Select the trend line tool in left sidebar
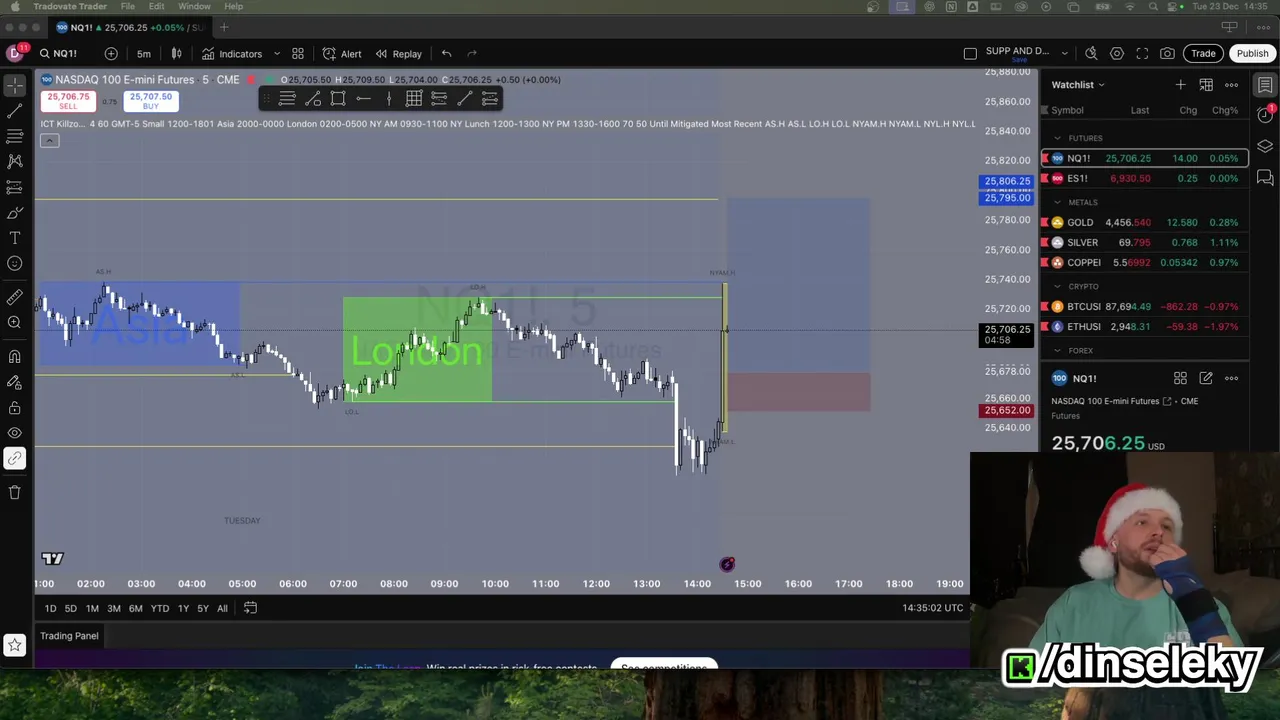This screenshot has height=720, width=1280. 15,110
